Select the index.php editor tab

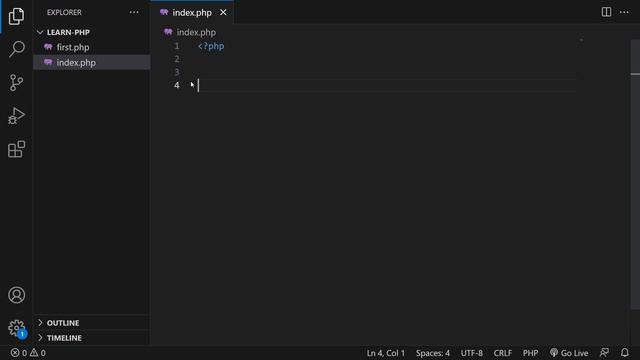[191, 13]
